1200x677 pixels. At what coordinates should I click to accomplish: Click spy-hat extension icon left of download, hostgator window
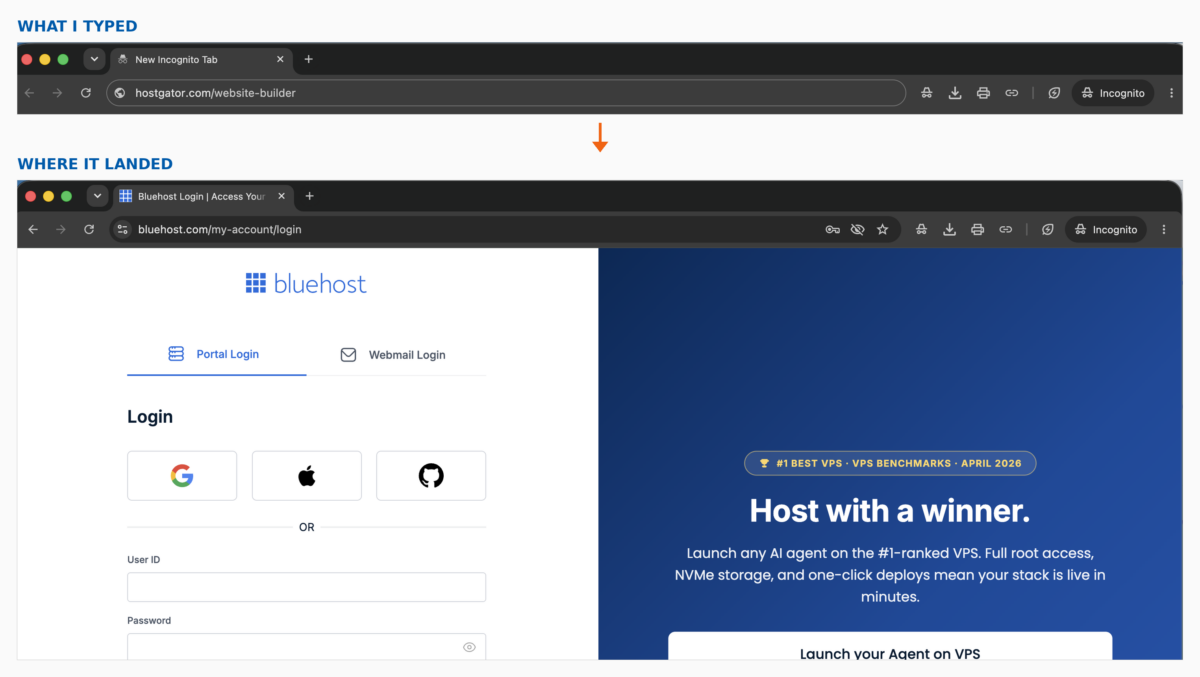pos(927,93)
